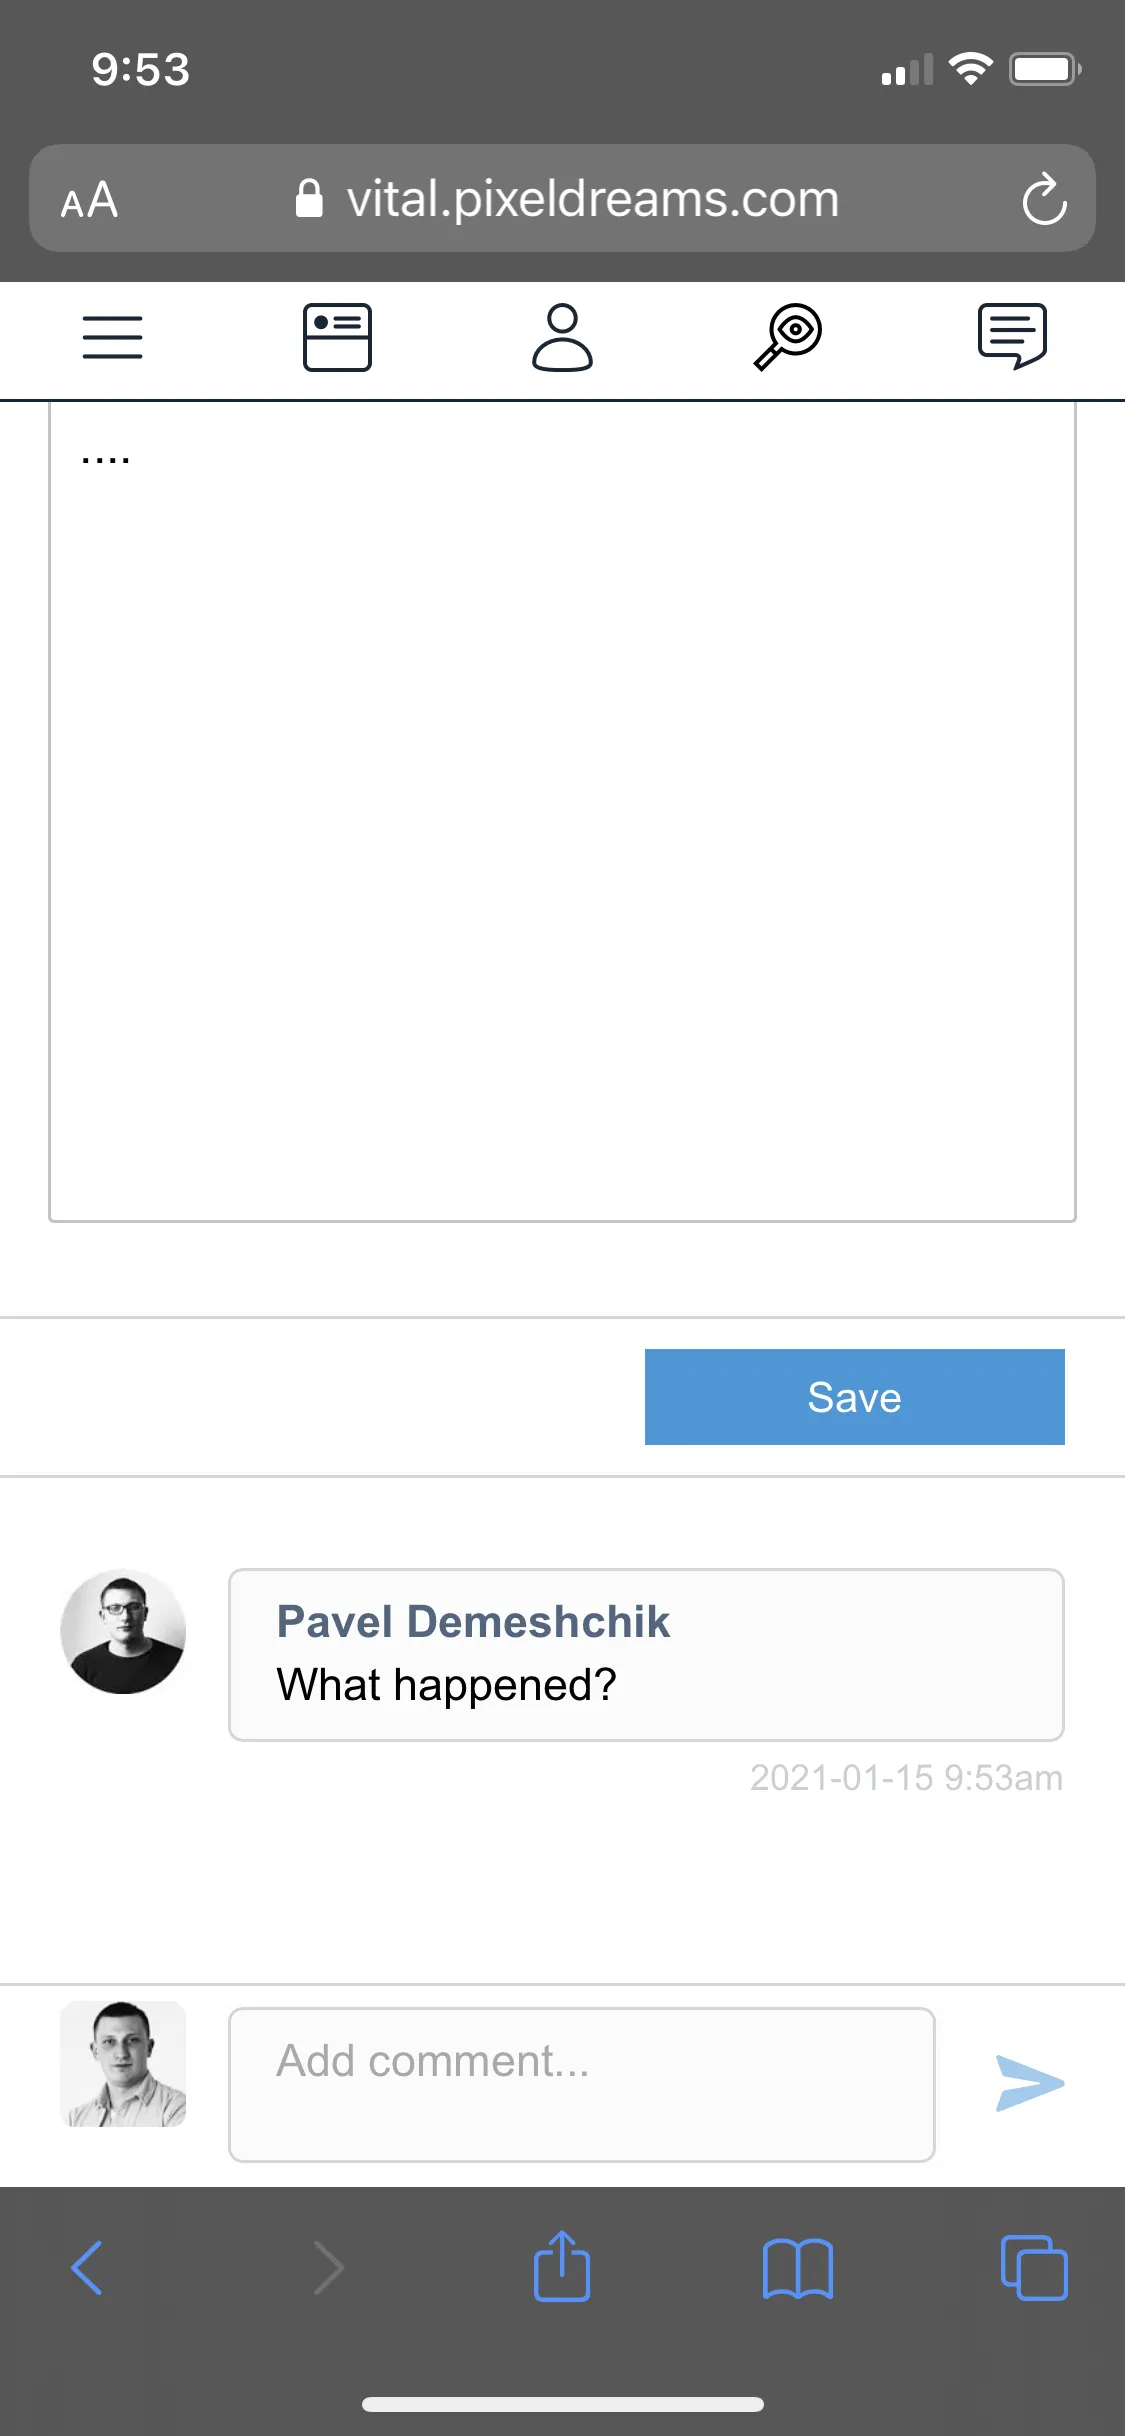Viewport: 1125px width, 2436px height.
Task: Open the user profile icon
Action: click(562, 337)
